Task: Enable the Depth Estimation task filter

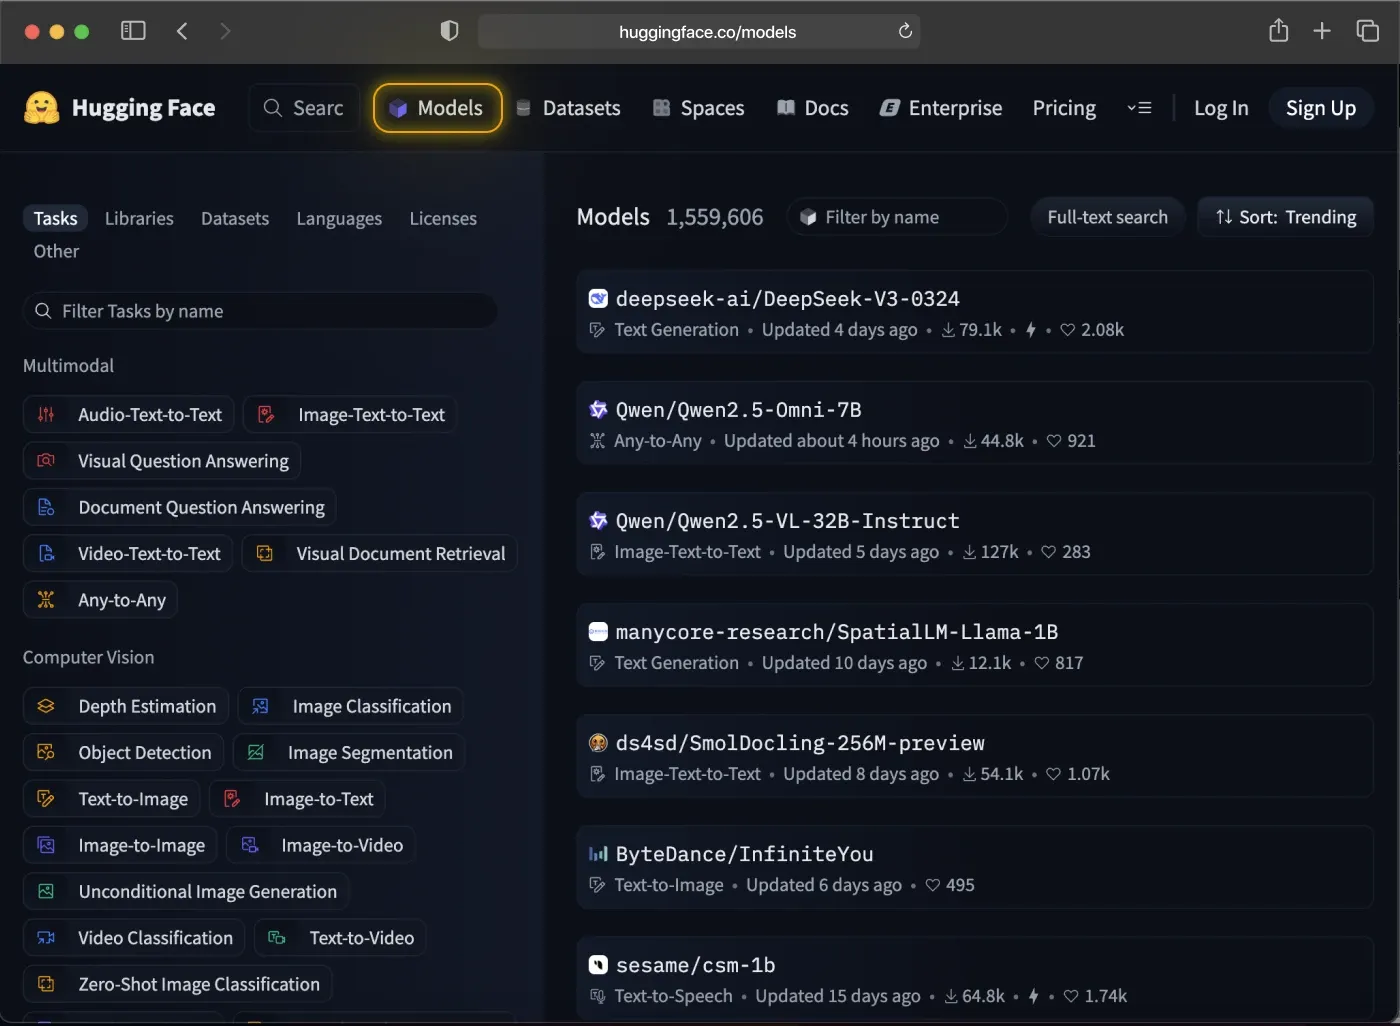Action: pyautogui.click(x=127, y=706)
